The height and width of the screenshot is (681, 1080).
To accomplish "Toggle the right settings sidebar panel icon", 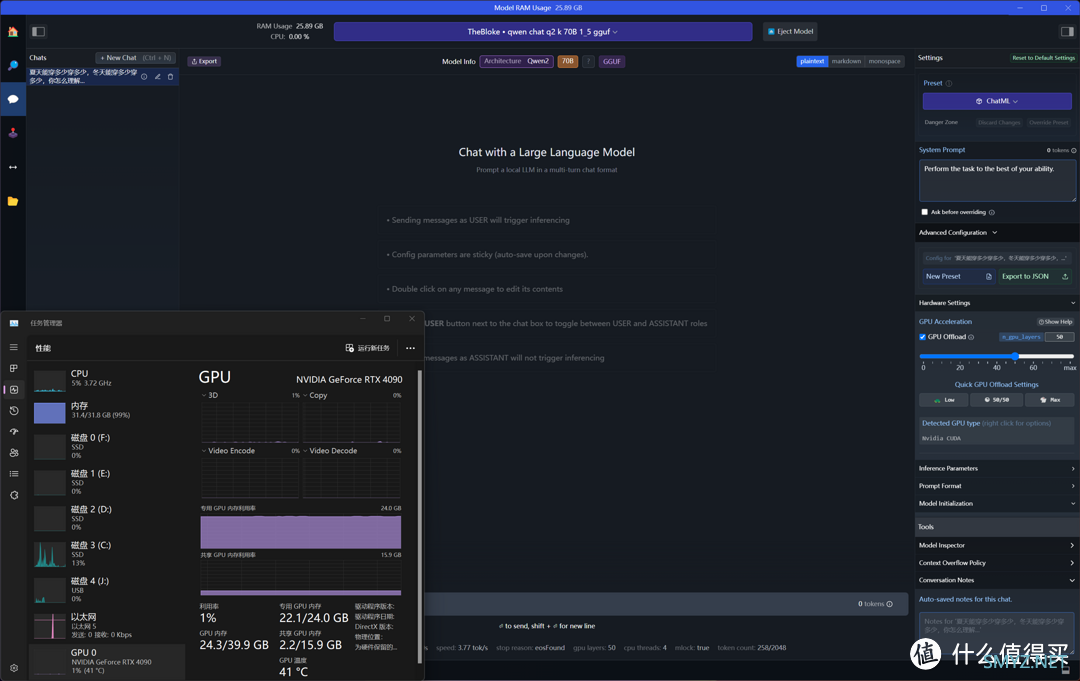I will 1067,32.
